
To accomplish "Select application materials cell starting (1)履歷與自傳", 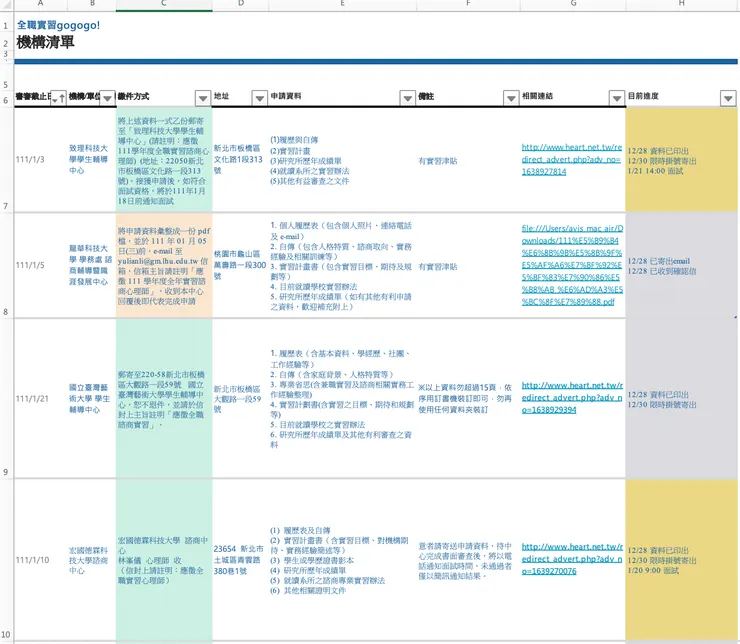I will click(342, 160).
